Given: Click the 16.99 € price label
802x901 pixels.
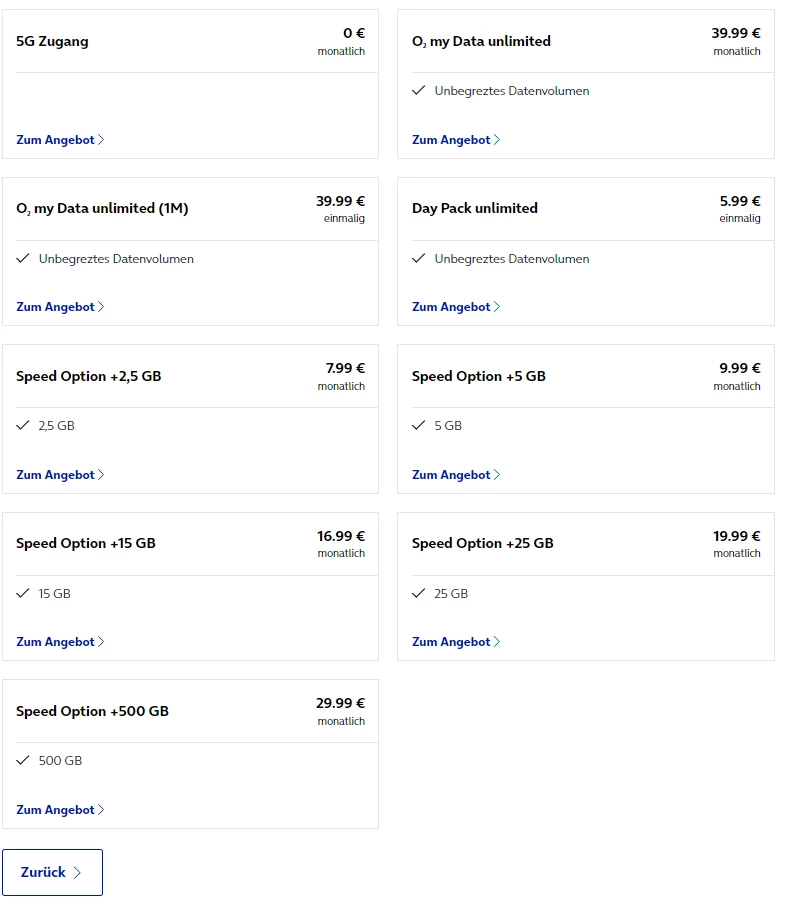Looking at the screenshot, I should click(x=340, y=536).
